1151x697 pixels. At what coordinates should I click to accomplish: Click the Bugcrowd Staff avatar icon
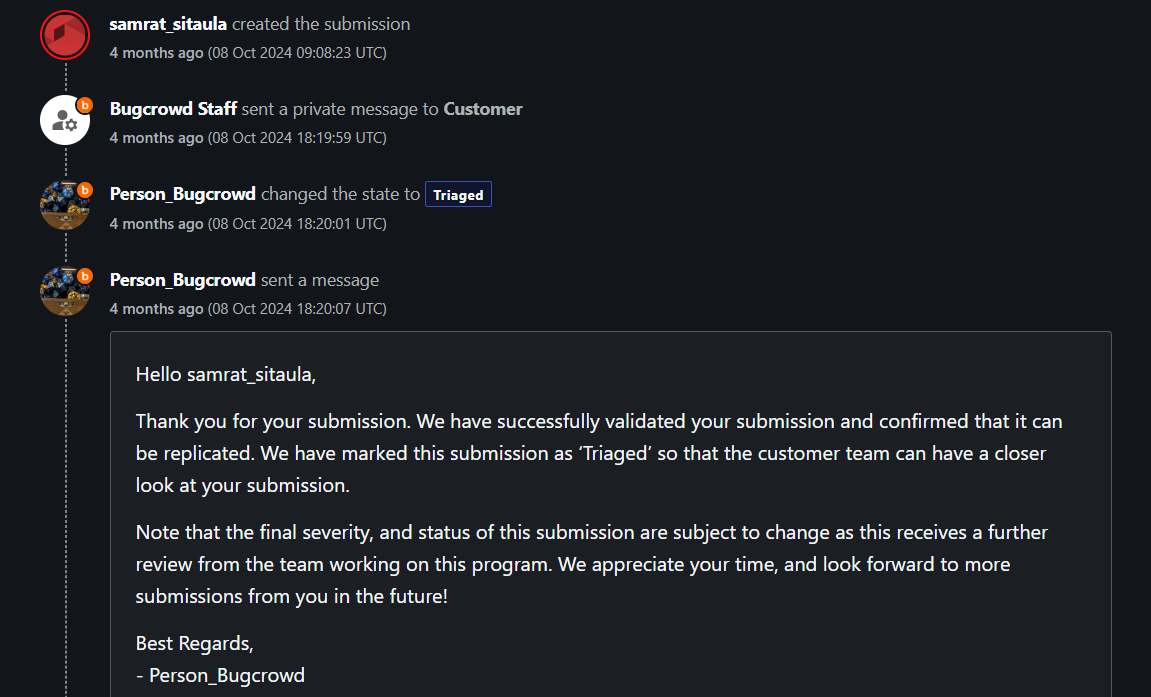[x=65, y=120]
